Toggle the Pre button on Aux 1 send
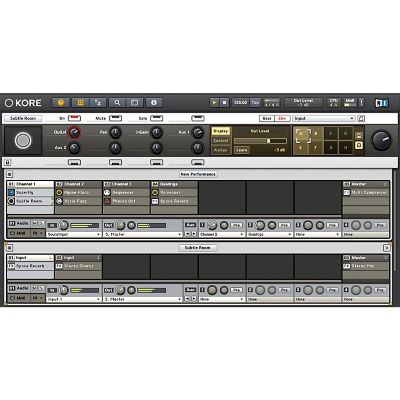This screenshot has height=400, width=400. pos(236,226)
